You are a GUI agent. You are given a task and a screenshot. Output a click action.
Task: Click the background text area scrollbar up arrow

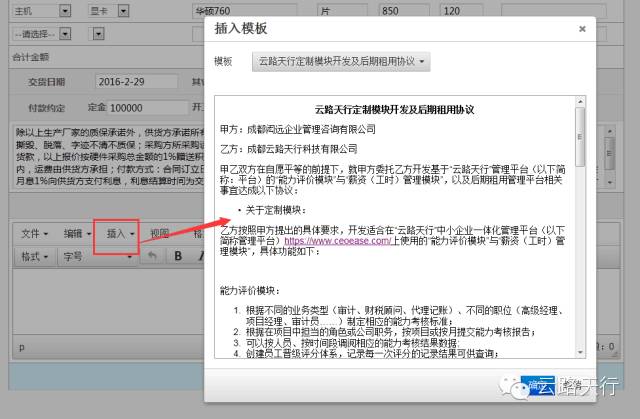(609, 131)
